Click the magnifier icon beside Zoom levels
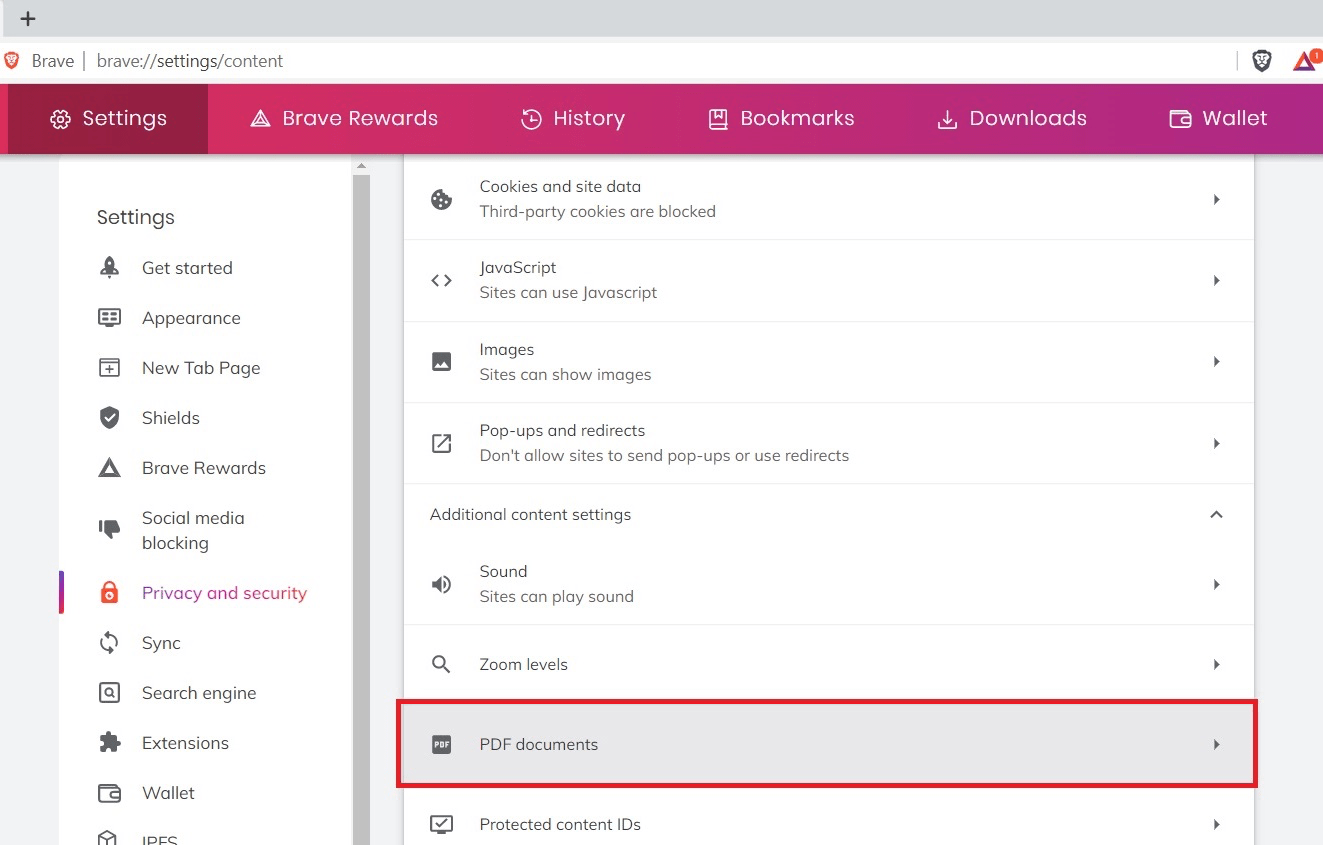This screenshot has width=1323, height=845. pos(441,663)
